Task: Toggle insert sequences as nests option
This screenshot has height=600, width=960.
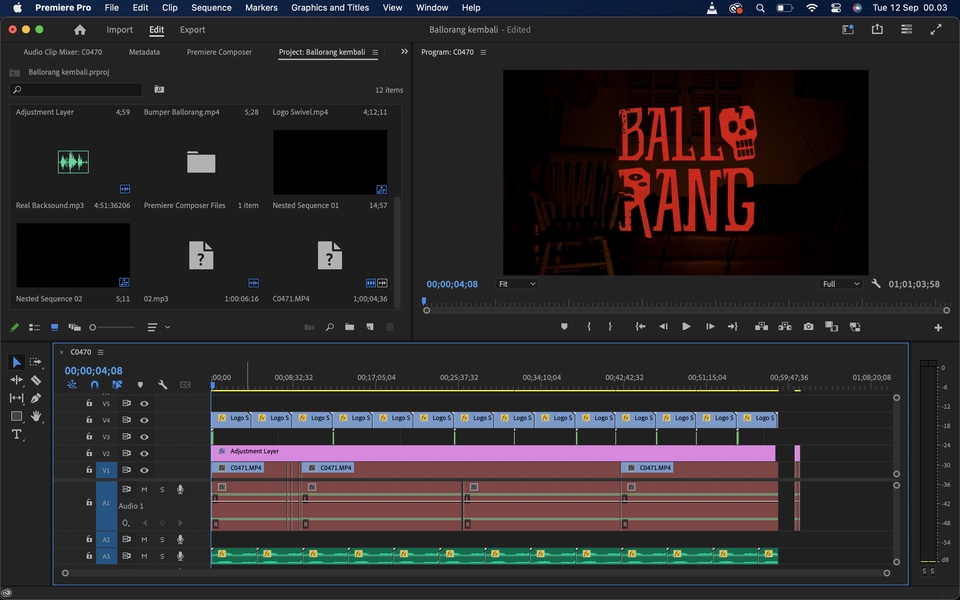Action: [x=72, y=384]
